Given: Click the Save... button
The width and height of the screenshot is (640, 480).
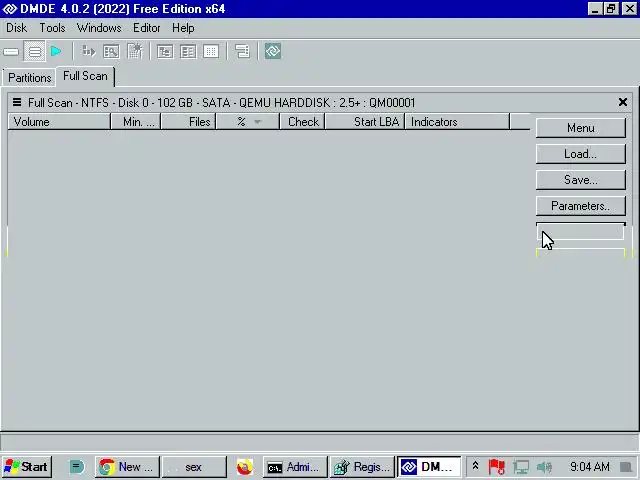Looking at the screenshot, I should point(580,180).
